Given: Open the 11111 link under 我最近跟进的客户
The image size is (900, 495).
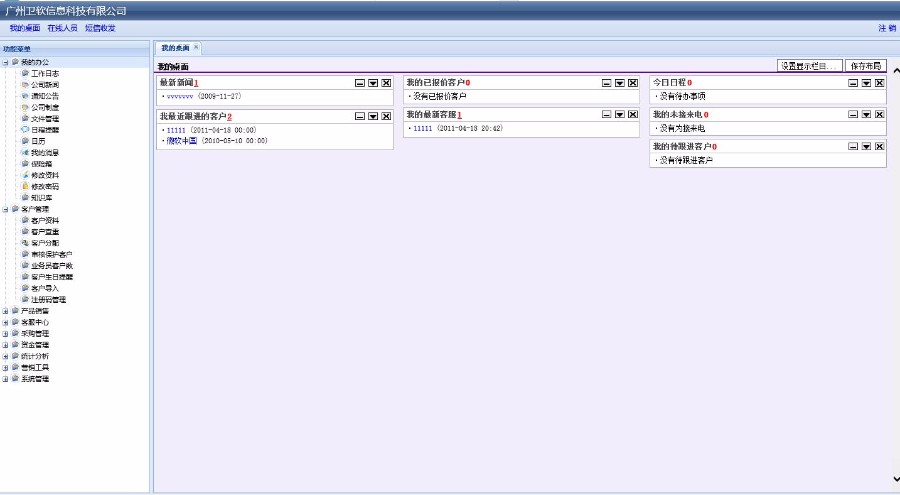Looking at the screenshot, I should pos(176,130).
